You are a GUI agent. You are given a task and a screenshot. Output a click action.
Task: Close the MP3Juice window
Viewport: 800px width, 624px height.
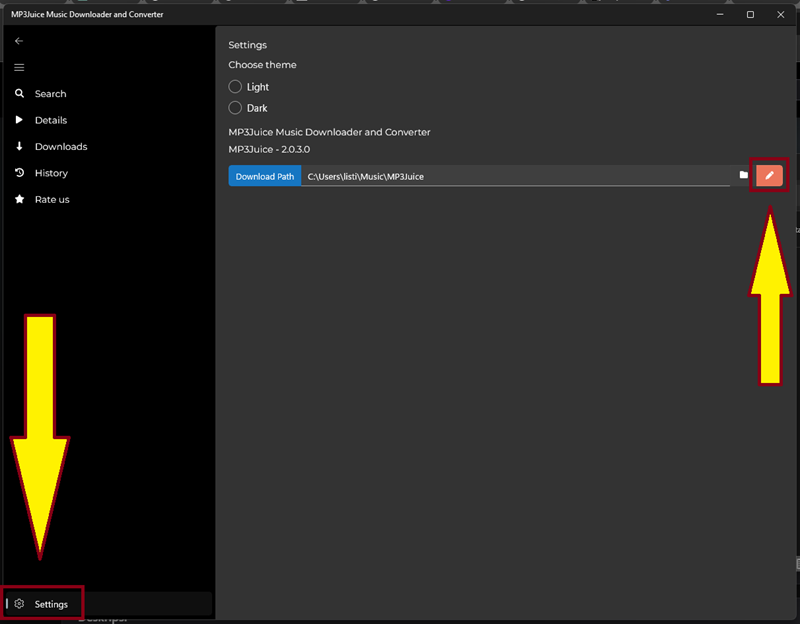780,14
